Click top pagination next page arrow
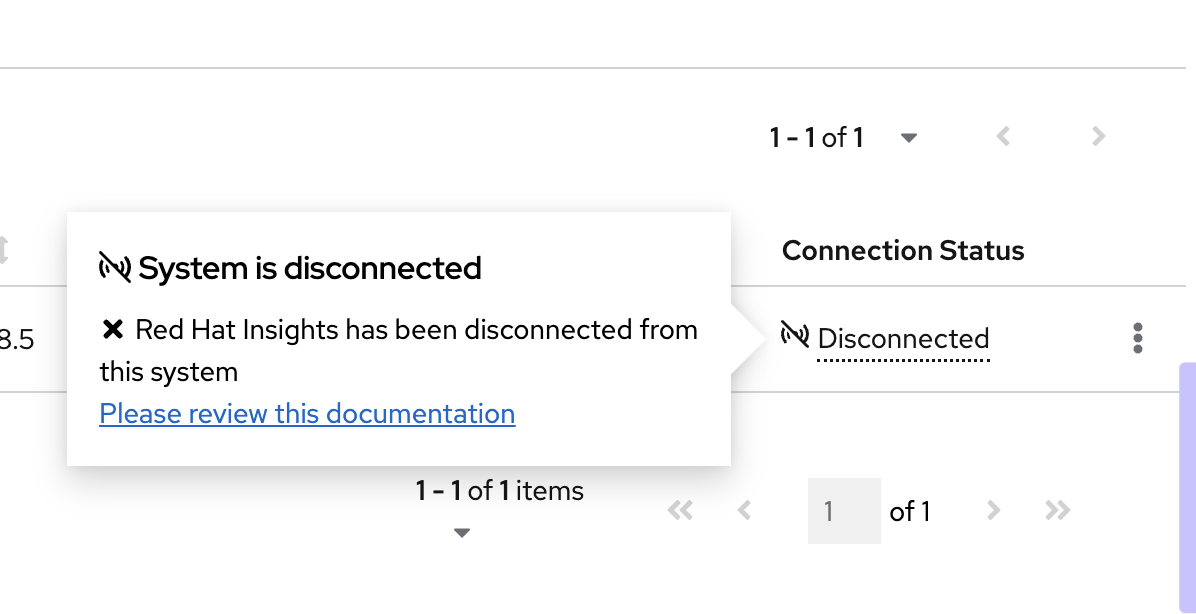Screen dimensions: 1196x614 coord(1098,136)
